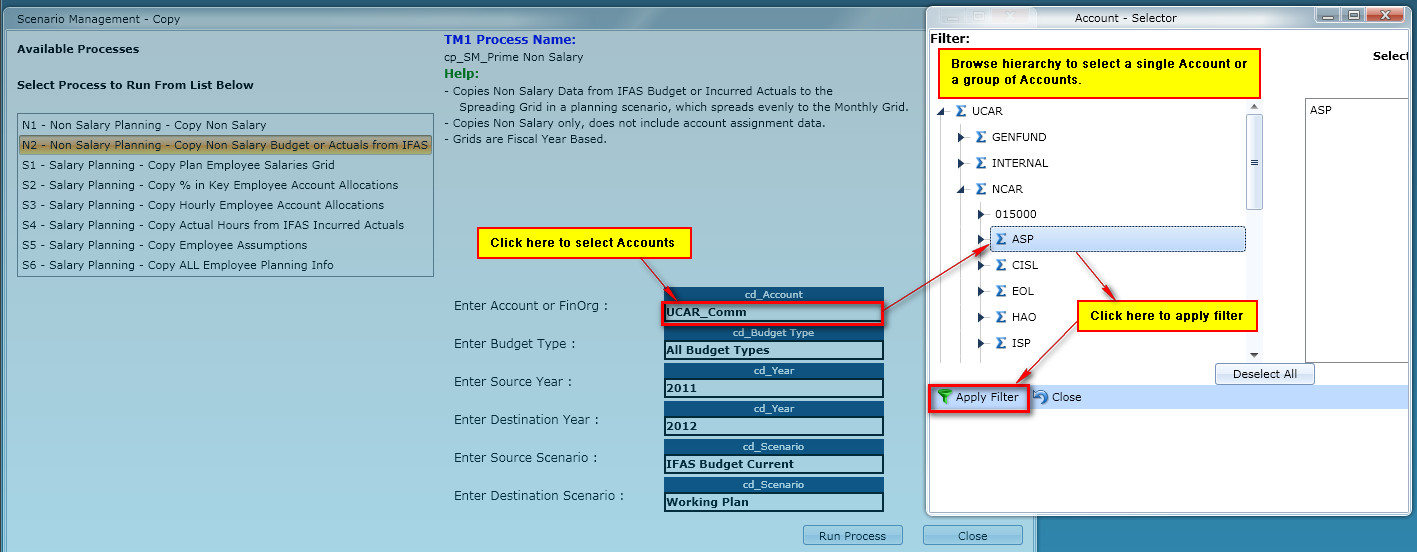Click the sigma icon beside UCAR
Viewport: 1417px width, 552px height.
point(961,111)
